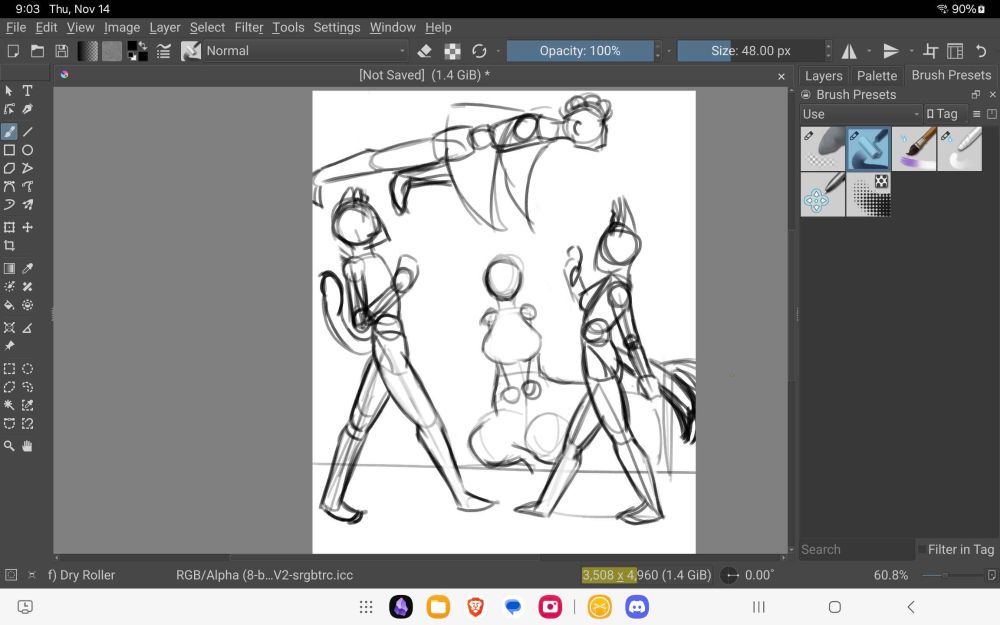Screen dimensions: 1000x625
Task: Click the brush preset Search field
Action: pos(855,549)
